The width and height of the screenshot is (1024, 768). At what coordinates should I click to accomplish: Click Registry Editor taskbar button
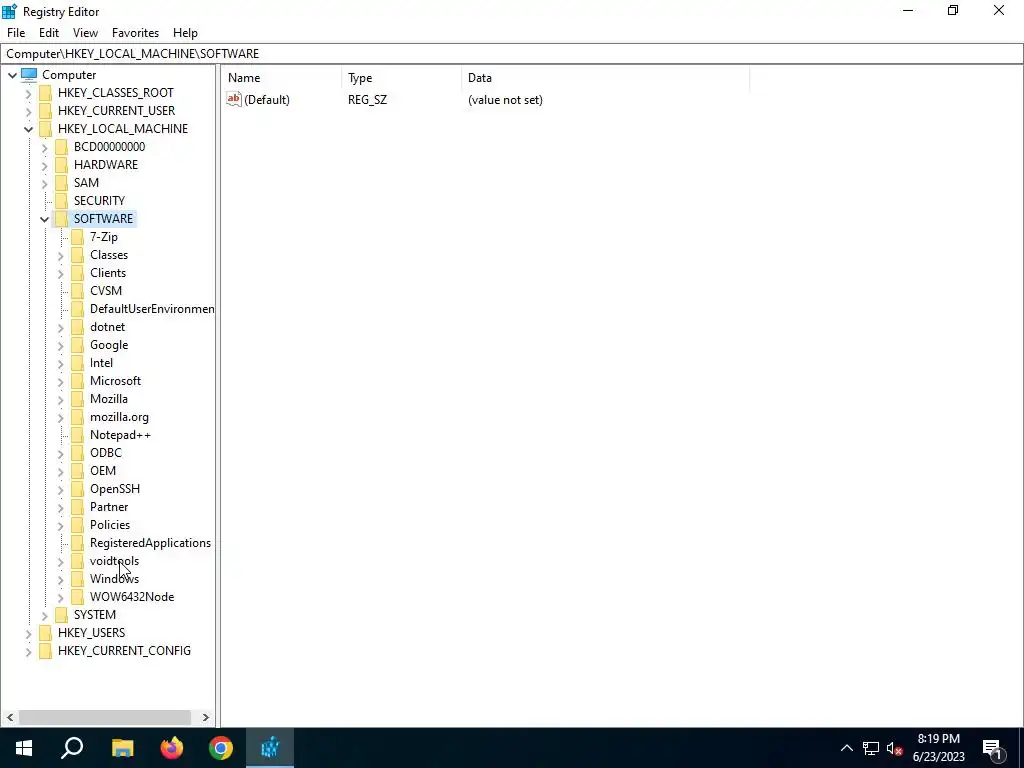(270, 748)
